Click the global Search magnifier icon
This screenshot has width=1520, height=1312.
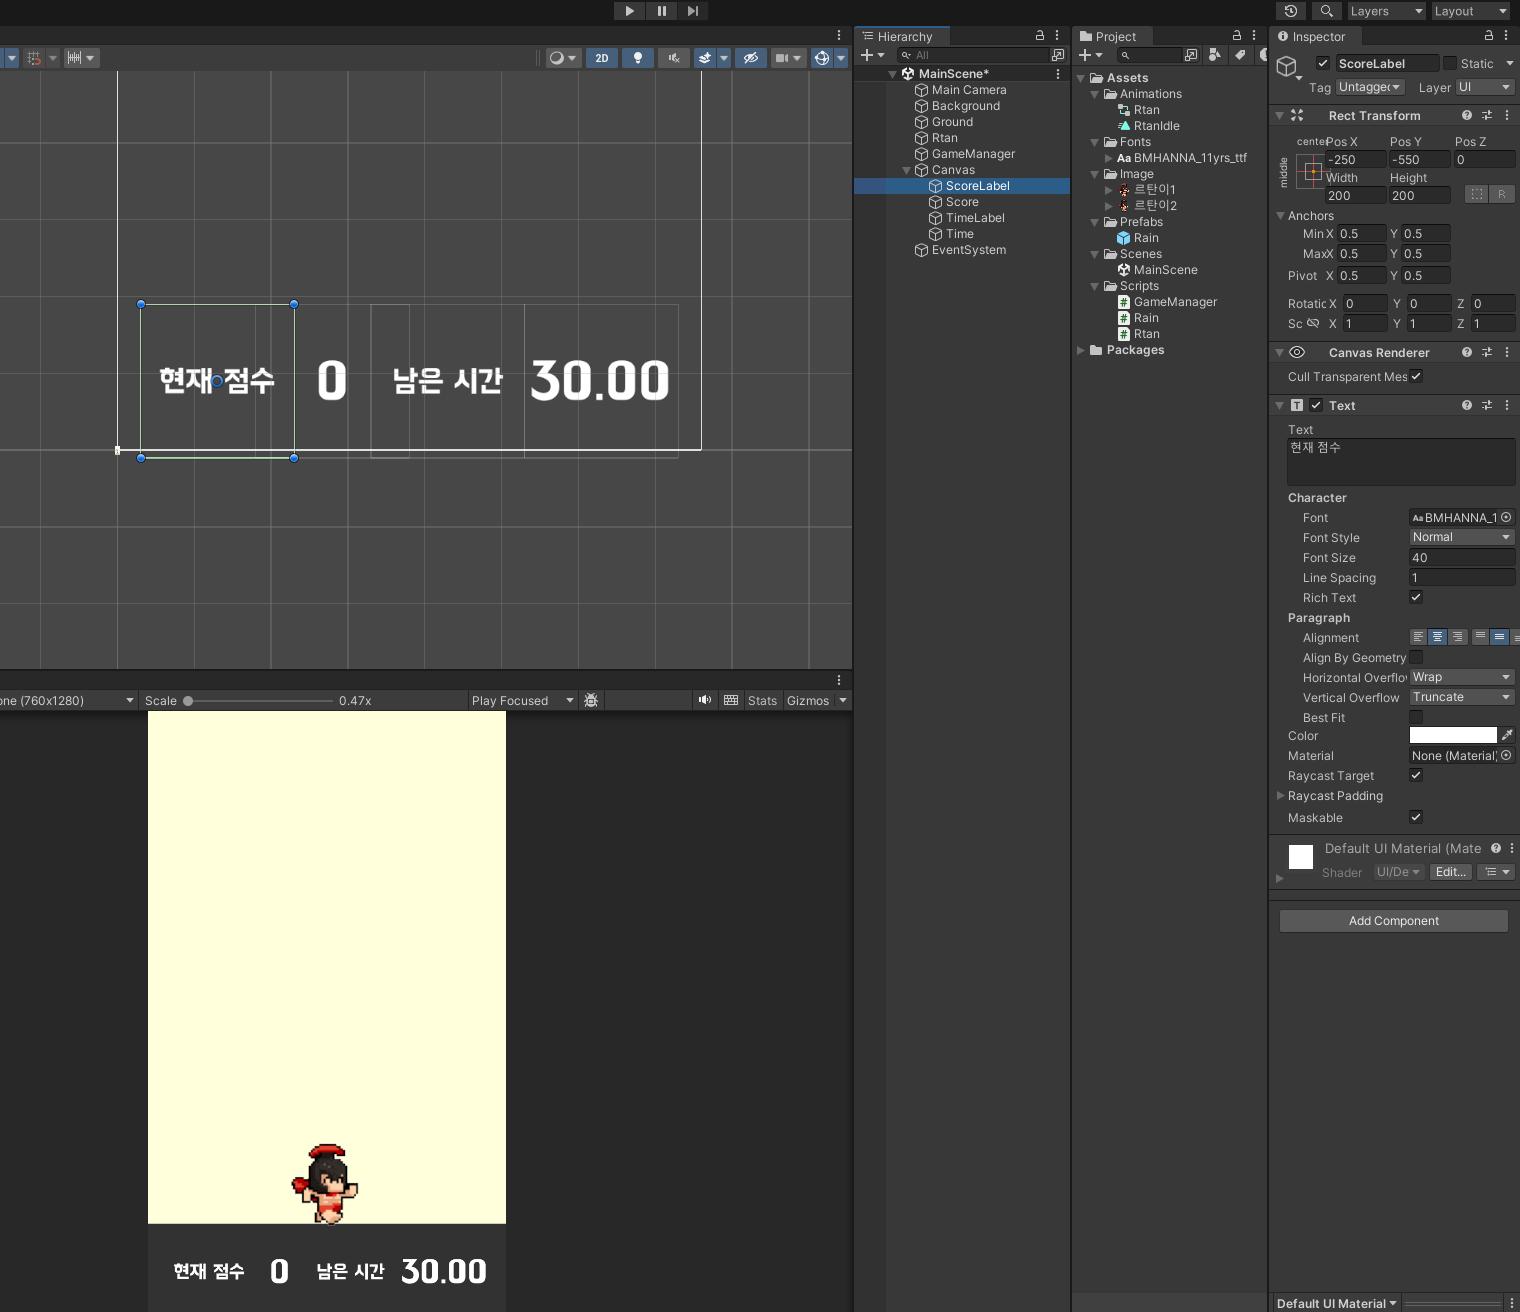1326,11
